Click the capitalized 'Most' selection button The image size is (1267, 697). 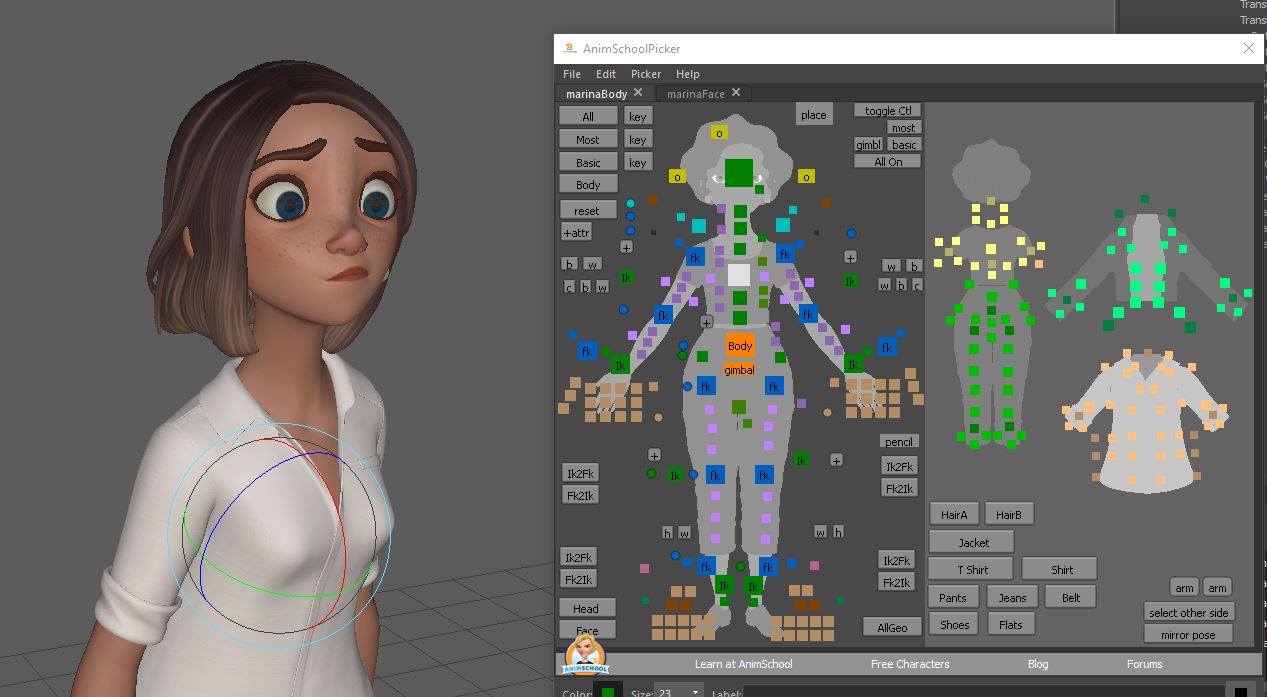588,139
